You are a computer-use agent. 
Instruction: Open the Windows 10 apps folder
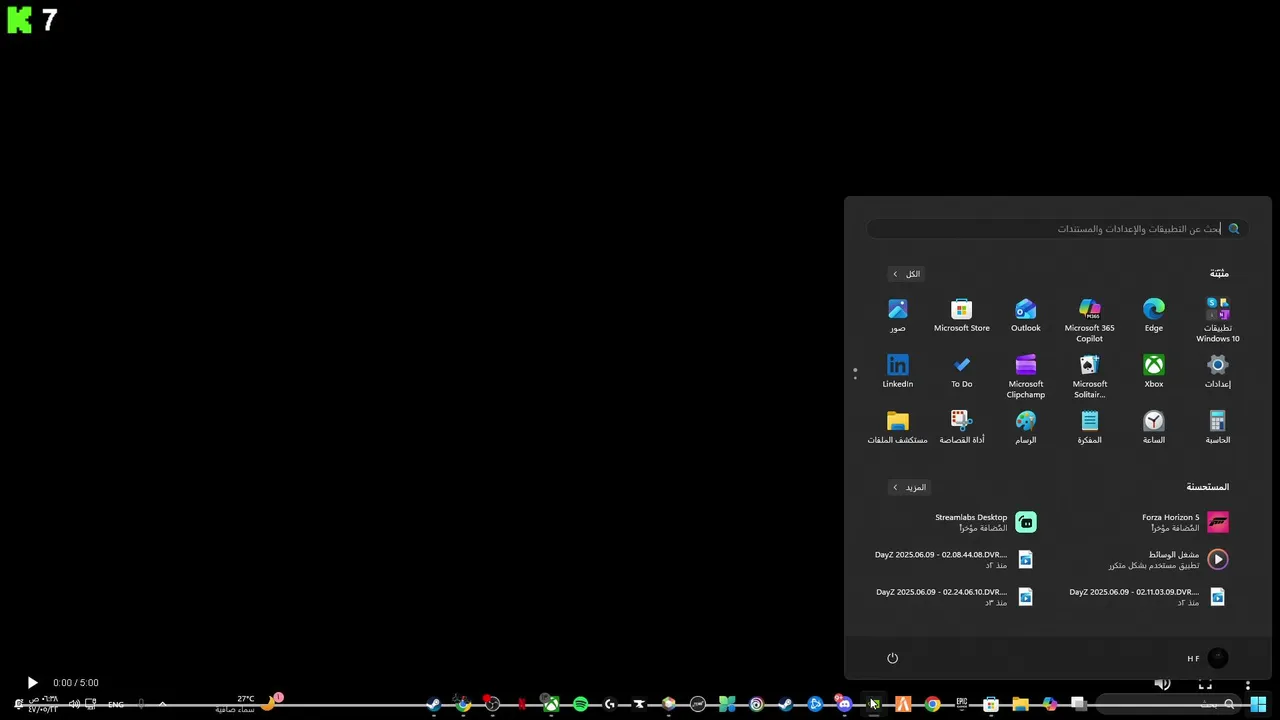(x=1217, y=320)
